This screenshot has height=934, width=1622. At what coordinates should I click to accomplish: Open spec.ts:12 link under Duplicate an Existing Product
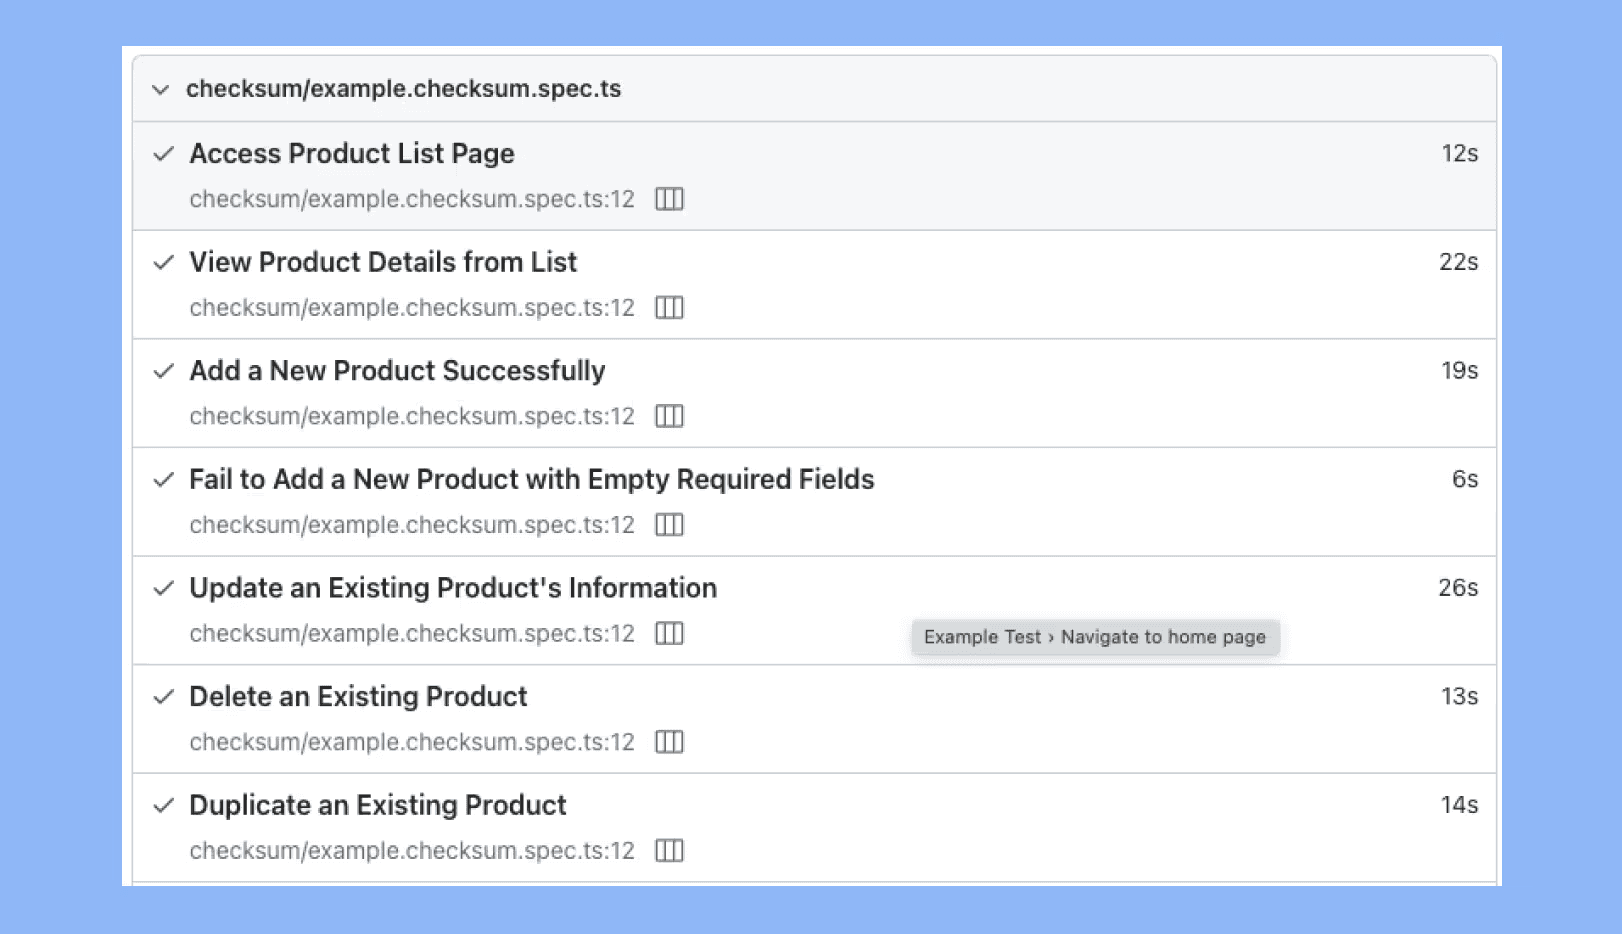[x=412, y=850]
